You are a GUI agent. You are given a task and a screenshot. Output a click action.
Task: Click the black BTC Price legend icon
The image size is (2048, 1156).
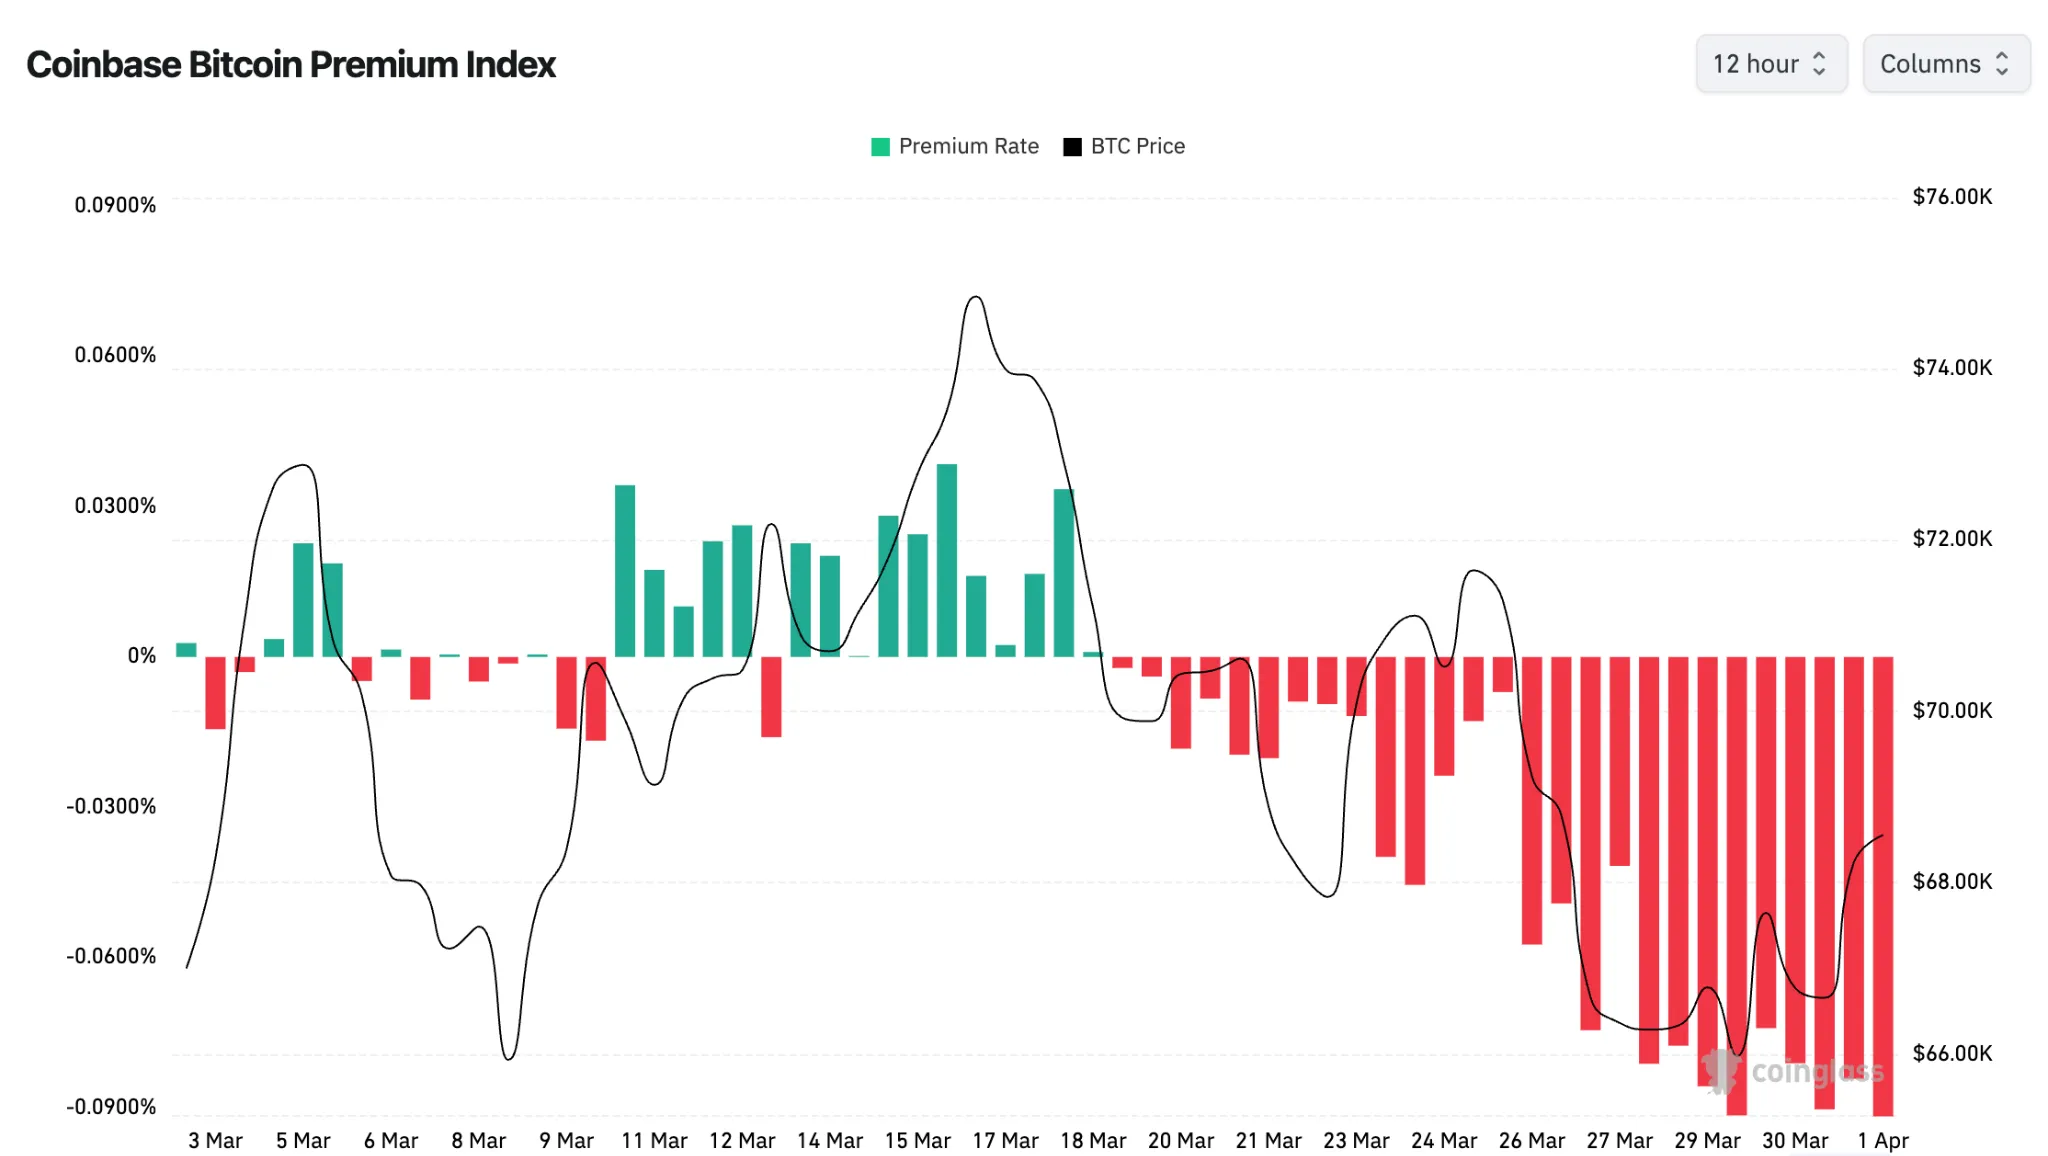[x=1071, y=146]
